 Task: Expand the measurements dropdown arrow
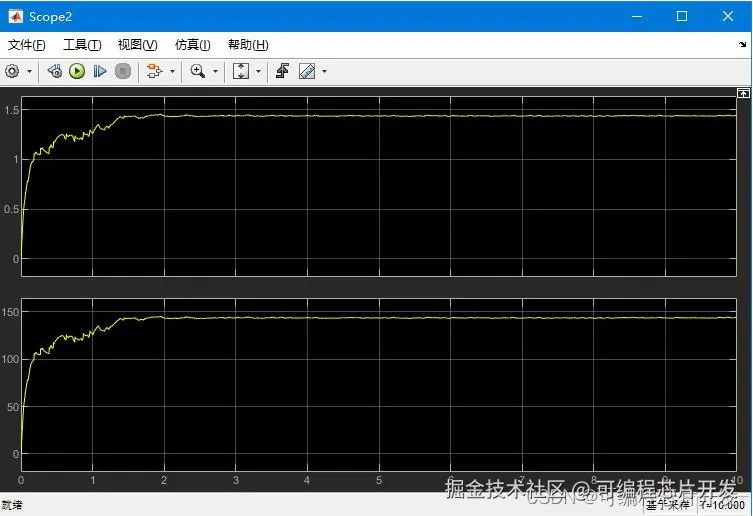325,72
